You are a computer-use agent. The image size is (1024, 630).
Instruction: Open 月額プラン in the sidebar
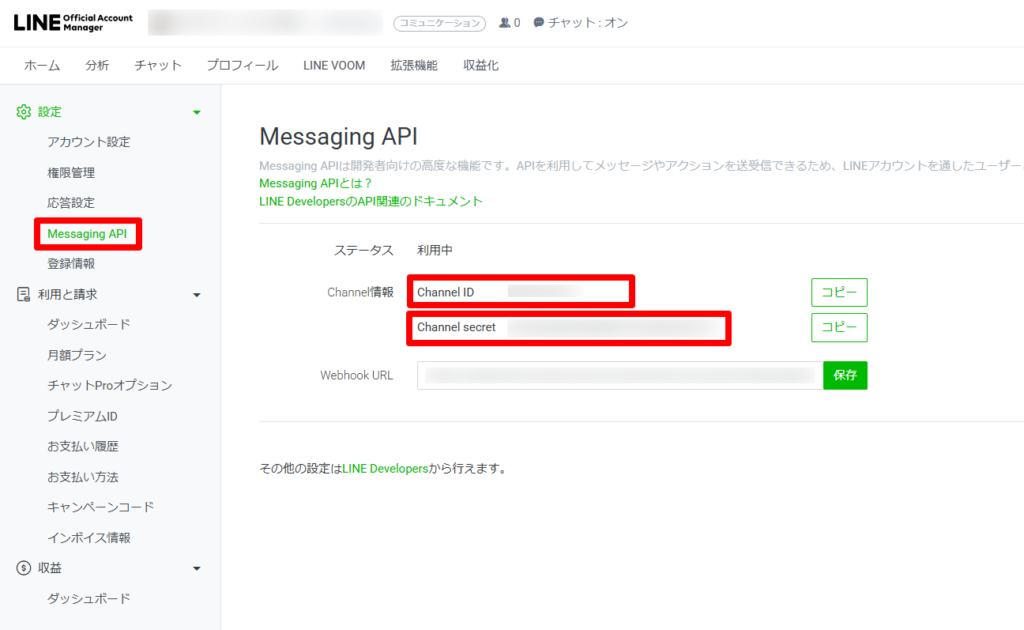[x=77, y=355]
